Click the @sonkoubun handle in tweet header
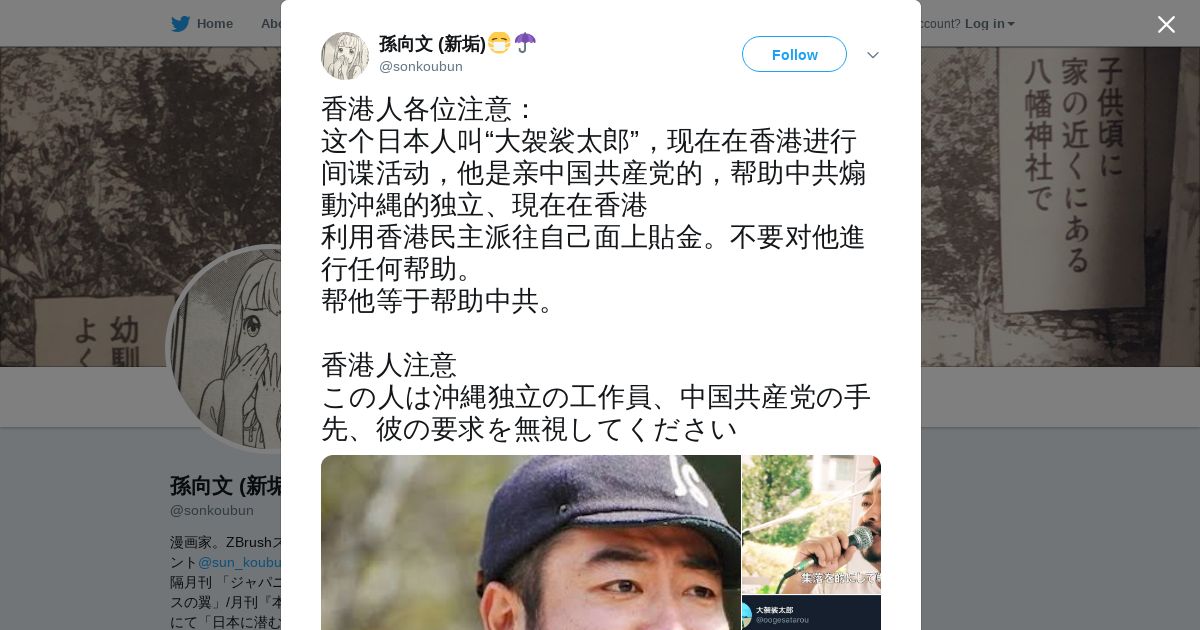The image size is (1200, 630). pos(421,66)
